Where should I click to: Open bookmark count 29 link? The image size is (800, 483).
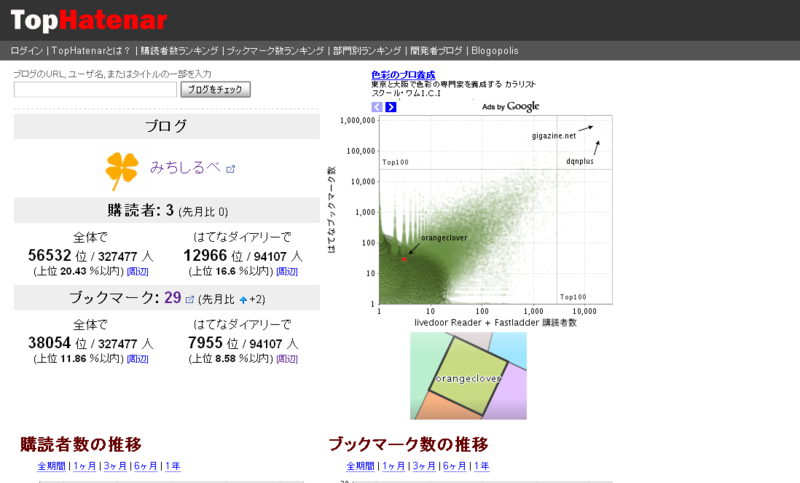(x=172, y=297)
